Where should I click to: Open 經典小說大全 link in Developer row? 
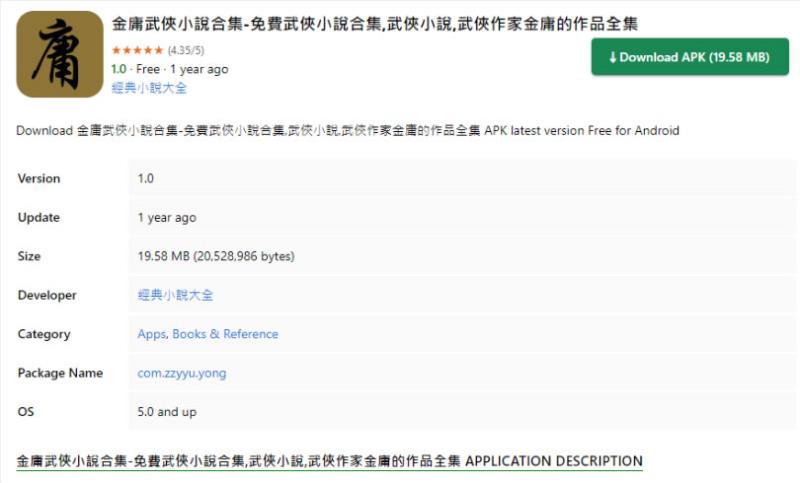pyautogui.click(x=175, y=295)
